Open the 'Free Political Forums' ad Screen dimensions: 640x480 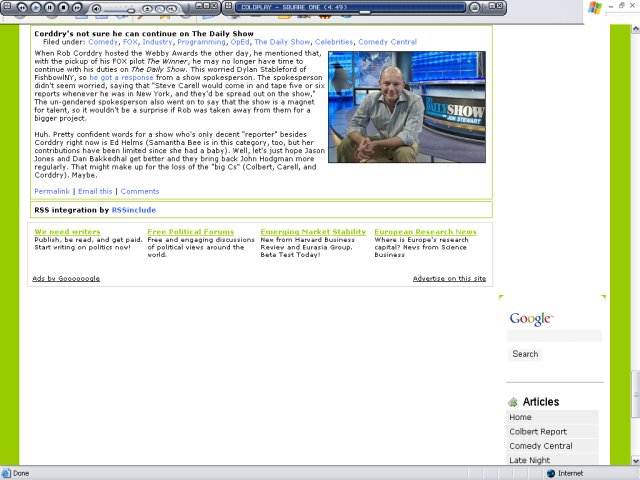pos(191,232)
